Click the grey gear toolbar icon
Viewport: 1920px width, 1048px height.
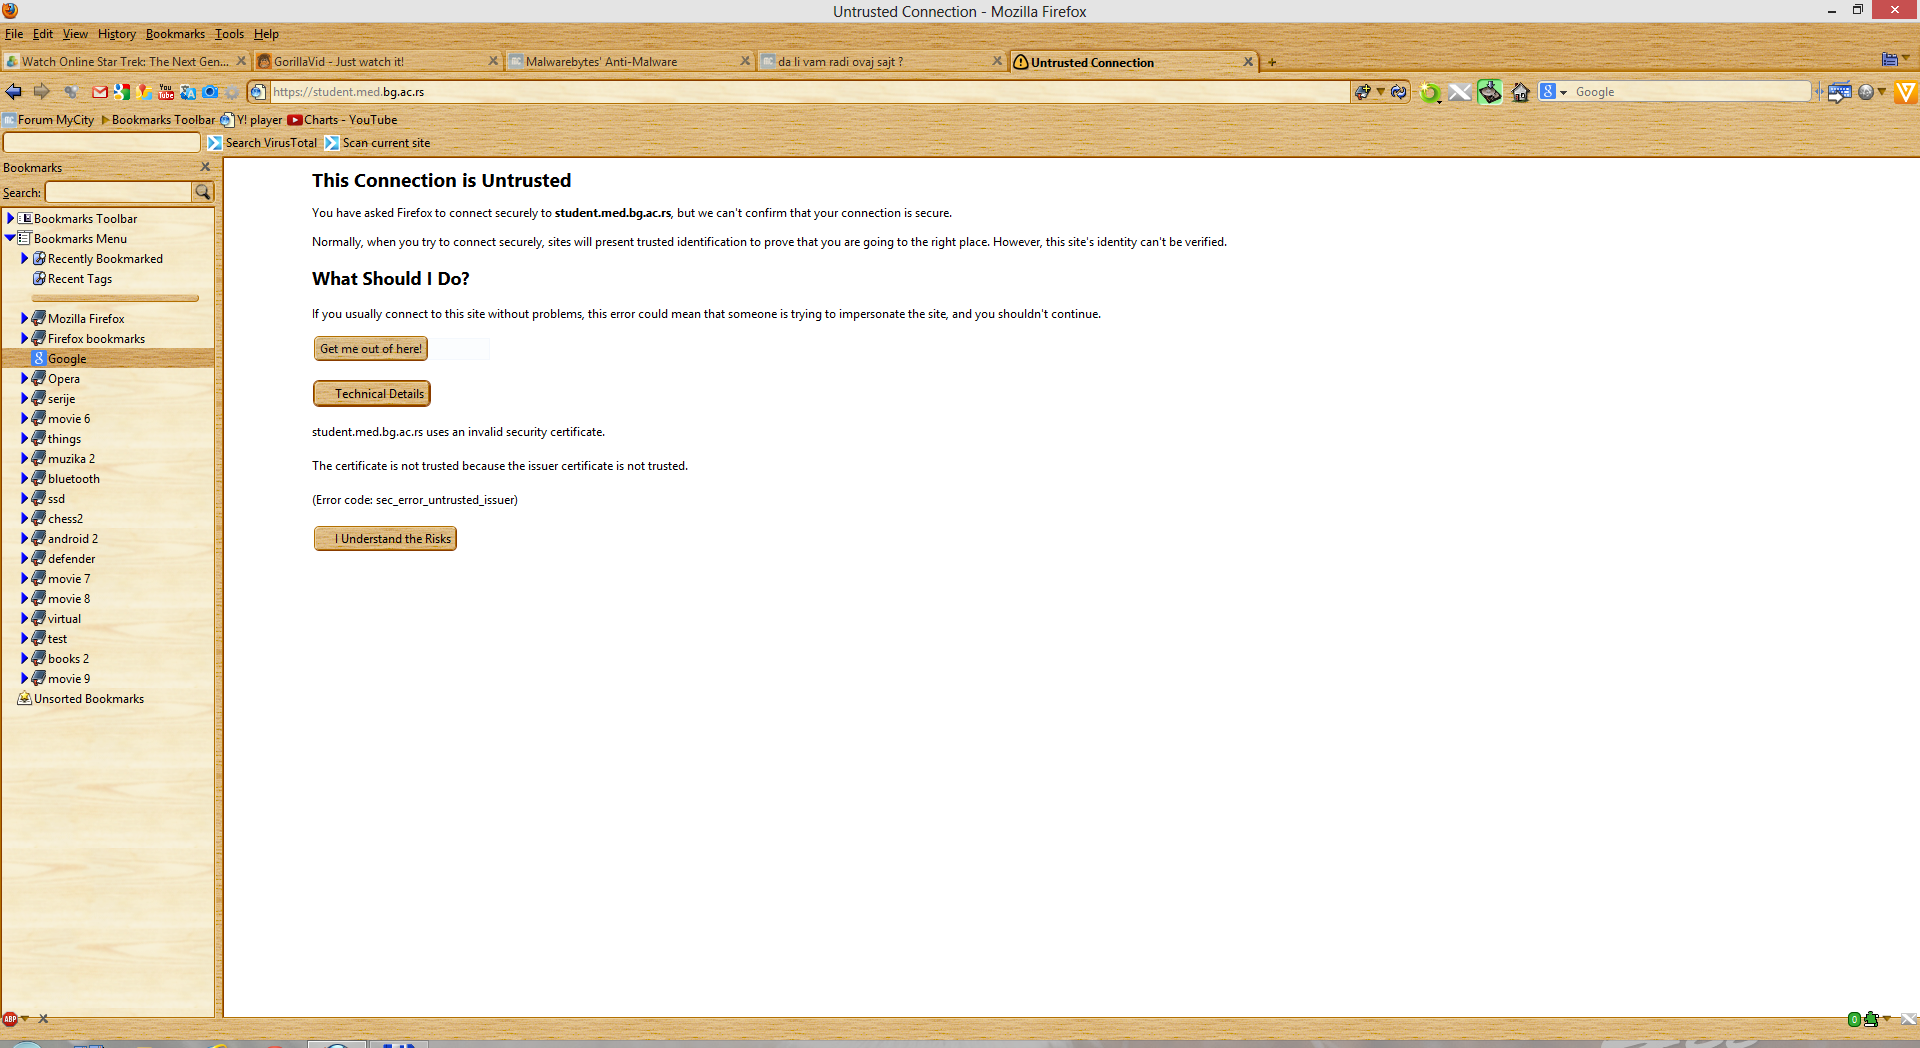232,92
